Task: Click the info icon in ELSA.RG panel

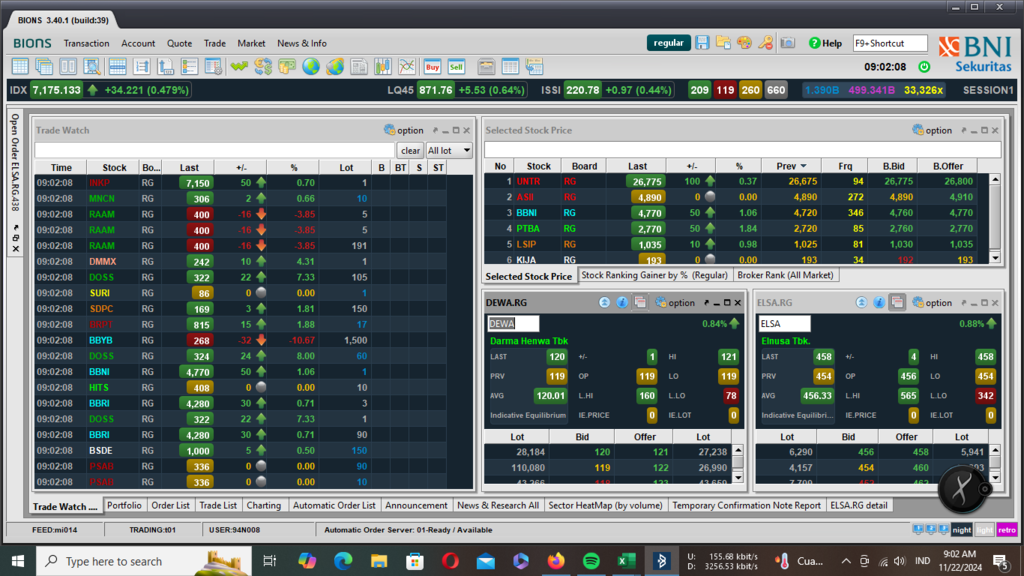Action: point(879,302)
